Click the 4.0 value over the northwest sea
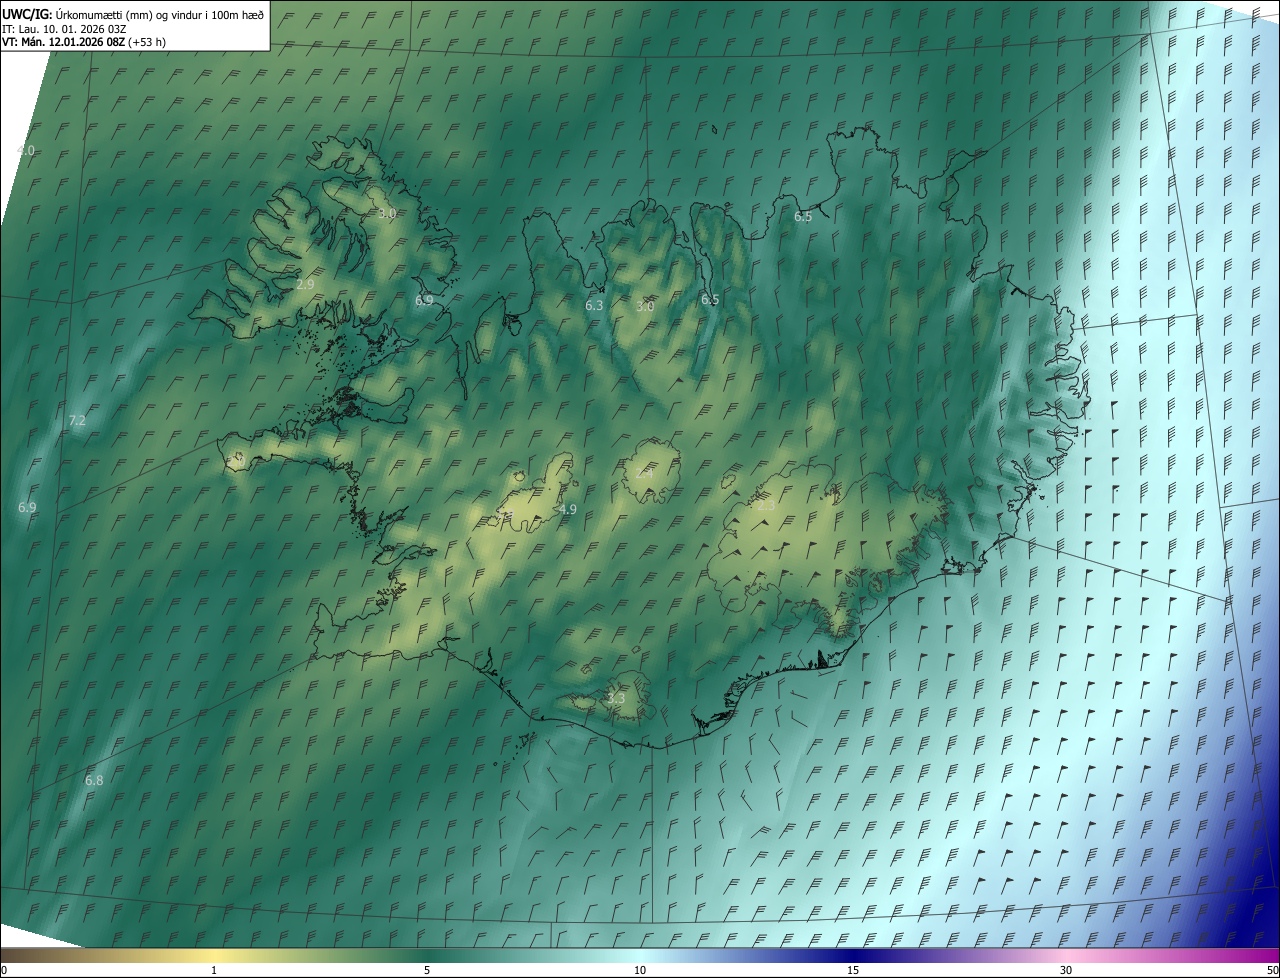The image size is (1280, 978). (x=26, y=150)
